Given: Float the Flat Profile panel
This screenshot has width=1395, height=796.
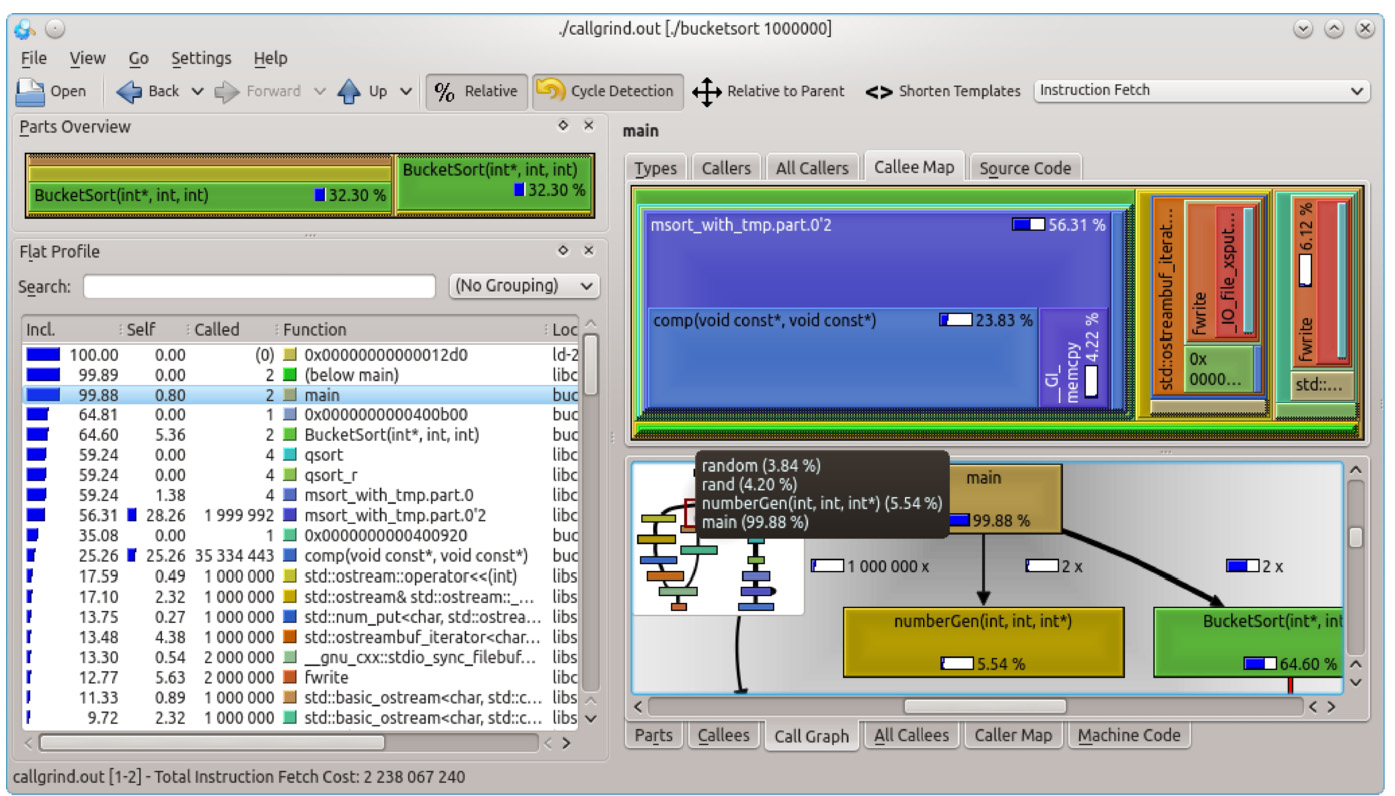Looking at the screenshot, I should 563,251.
